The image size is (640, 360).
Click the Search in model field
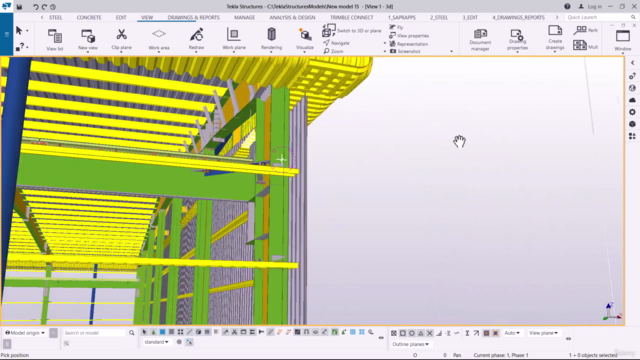click(x=94, y=333)
